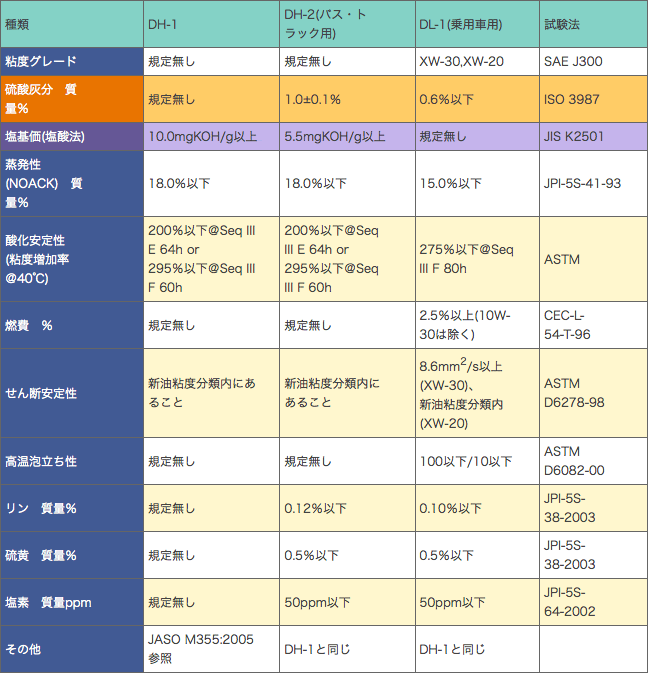This screenshot has width=648, height=673.
Task: Select the DL-1(乗用車用) column header
Action: pyautogui.click(x=475, y=23)
